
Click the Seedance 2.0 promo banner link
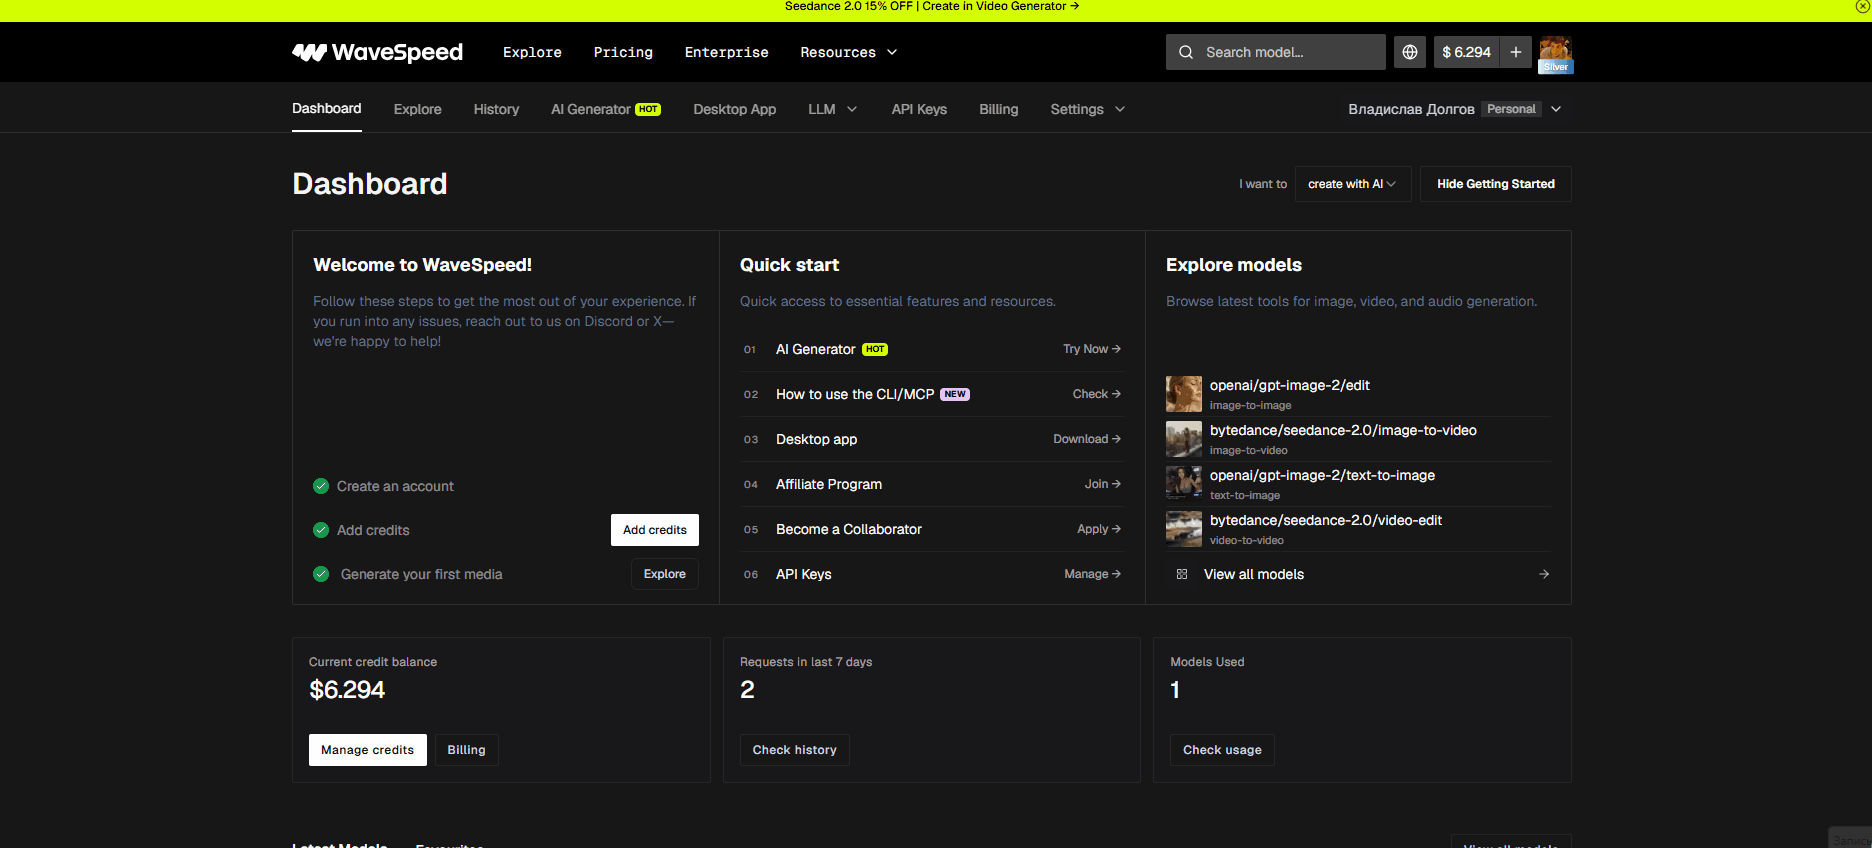[x=932, y=6]
